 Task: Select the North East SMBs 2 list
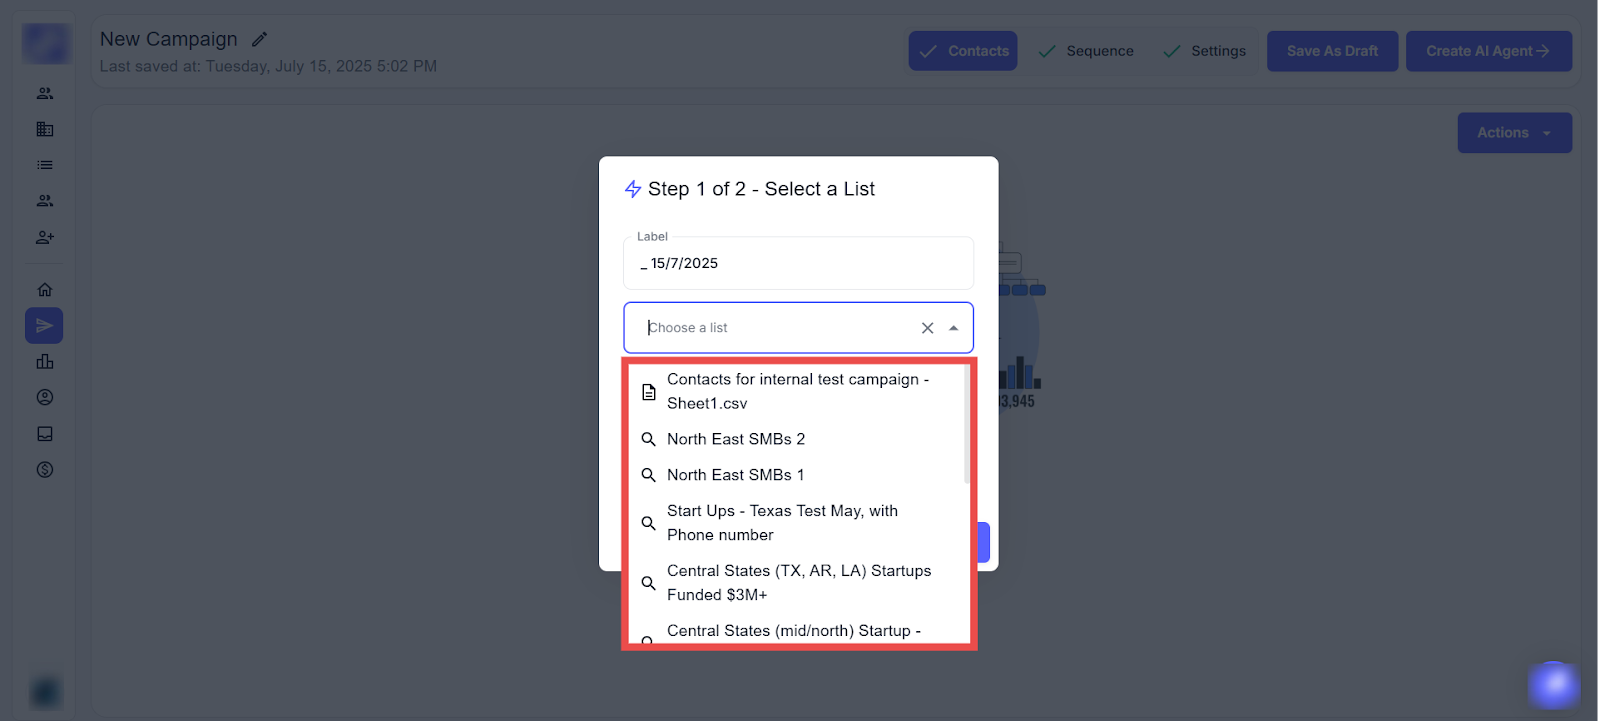(736, 439)
